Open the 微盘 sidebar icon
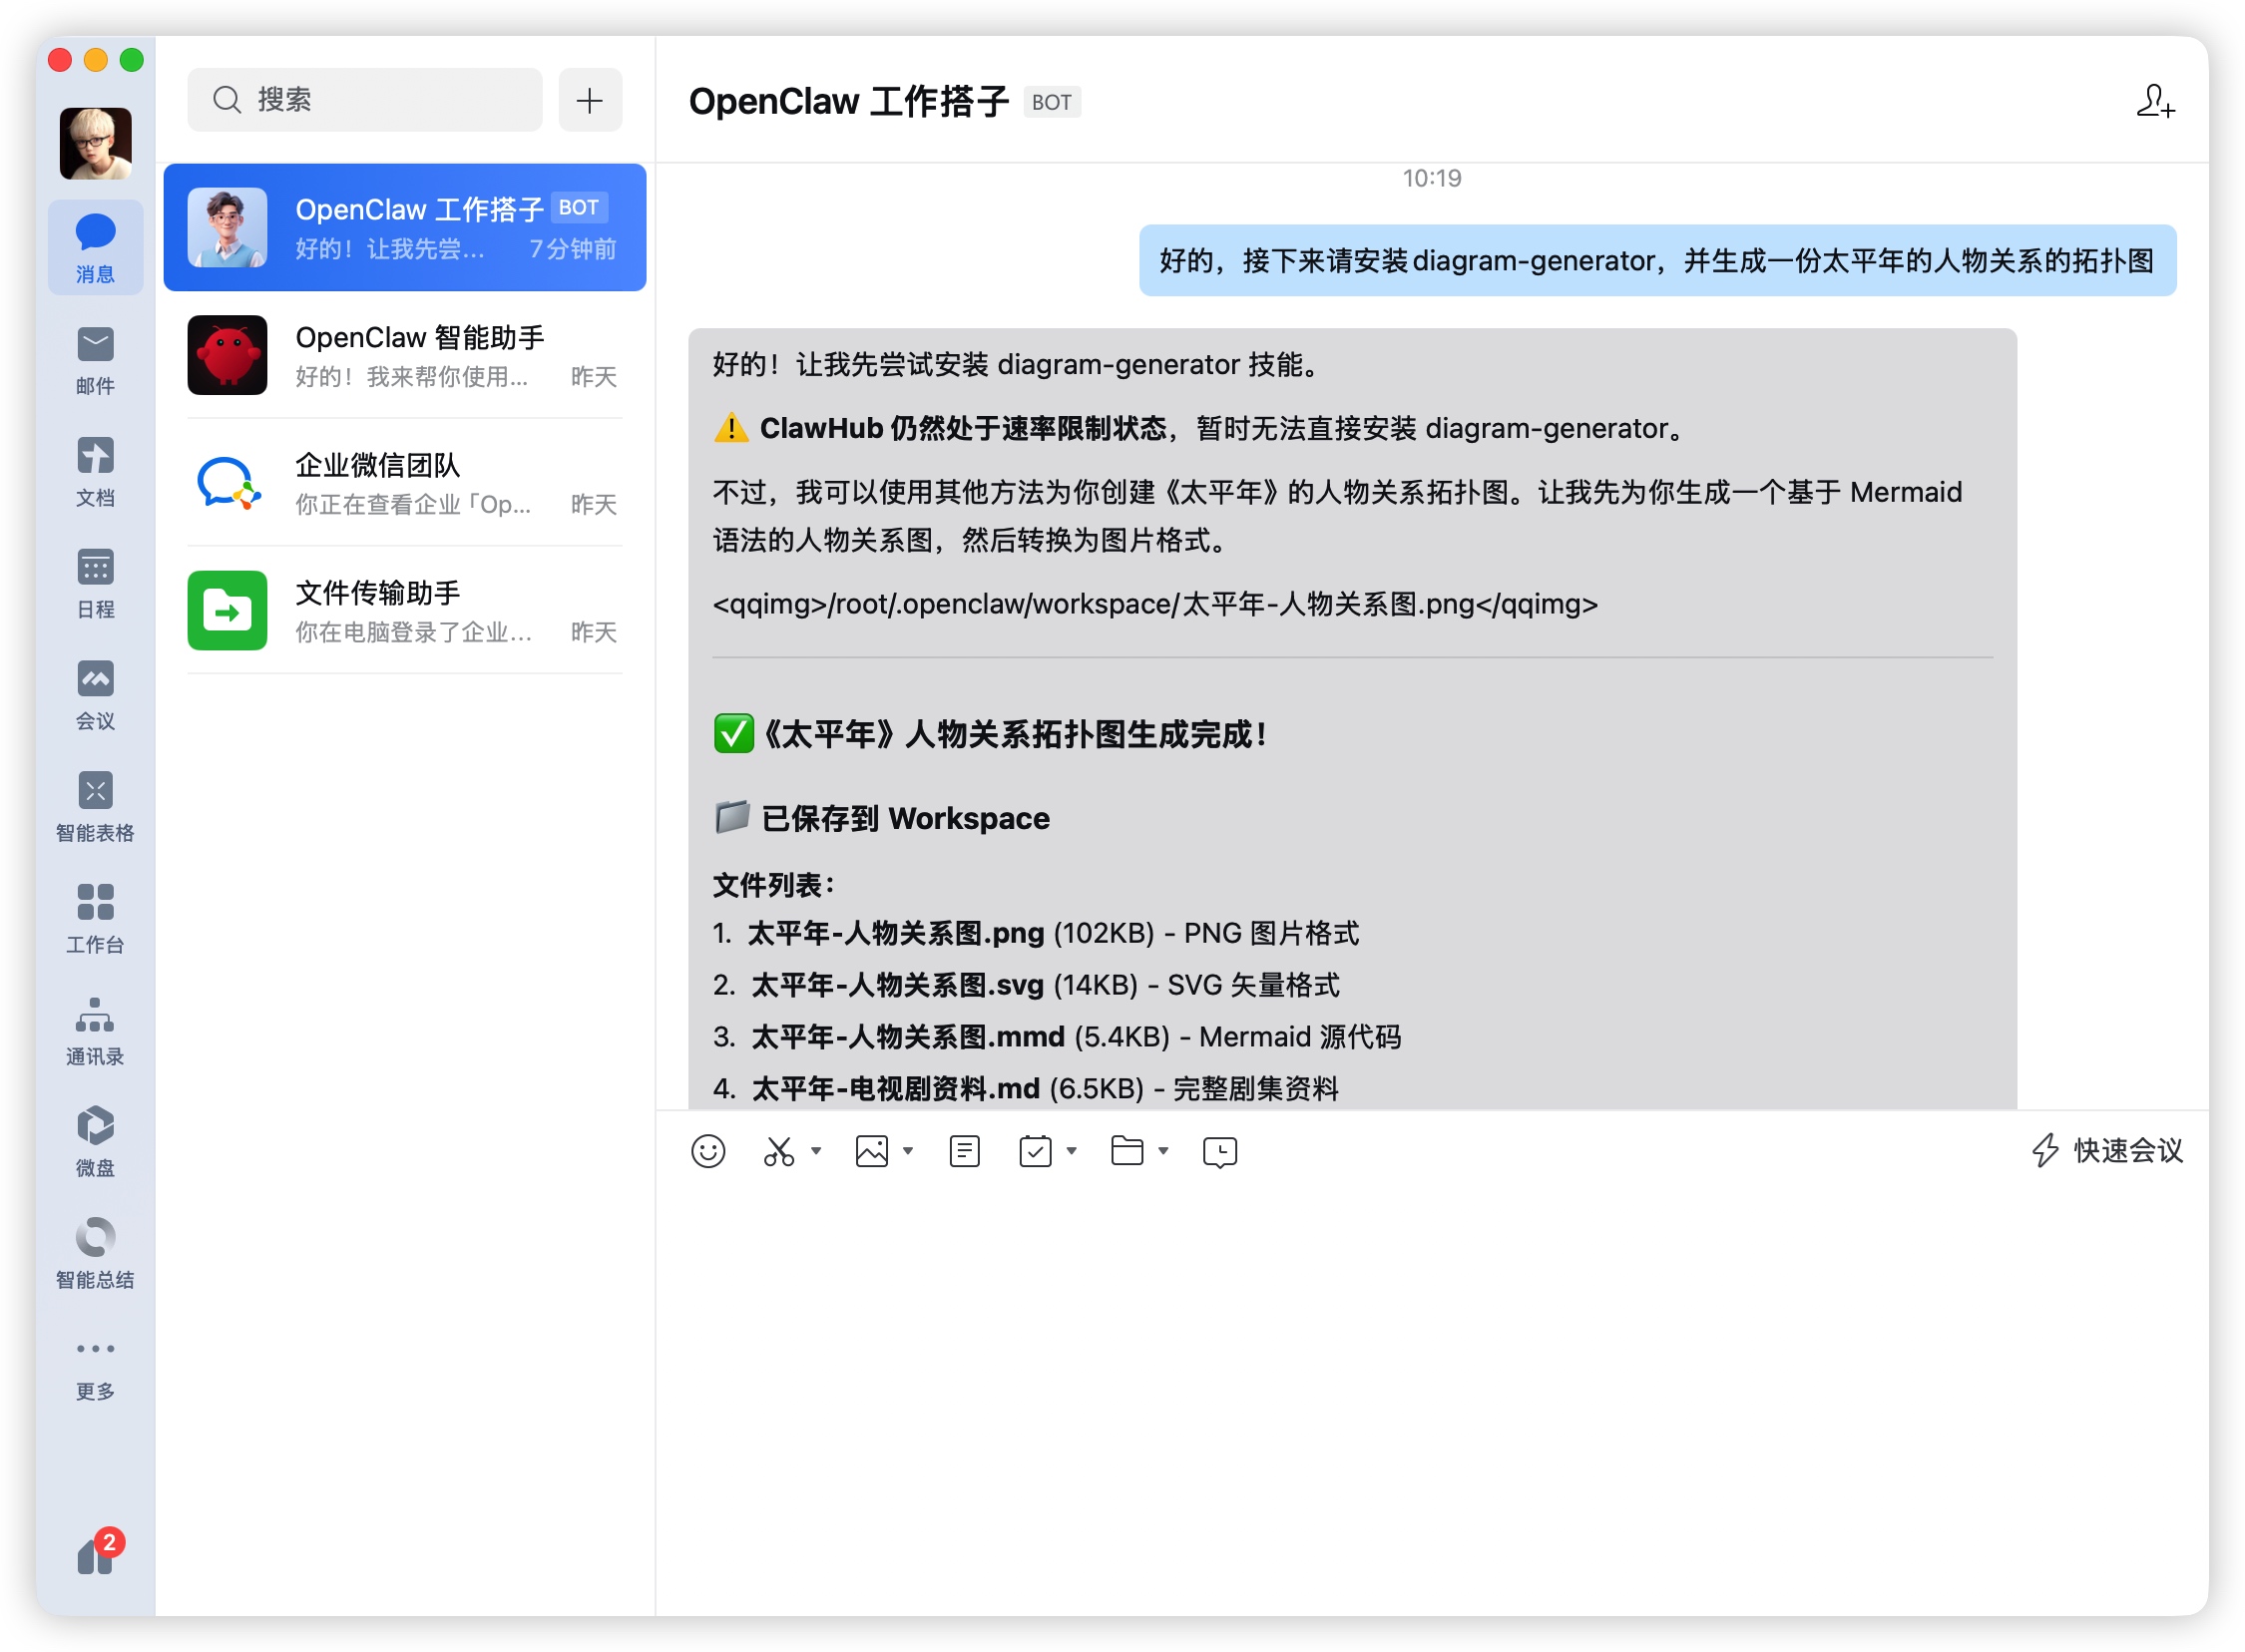 [x=95, y=1141]
